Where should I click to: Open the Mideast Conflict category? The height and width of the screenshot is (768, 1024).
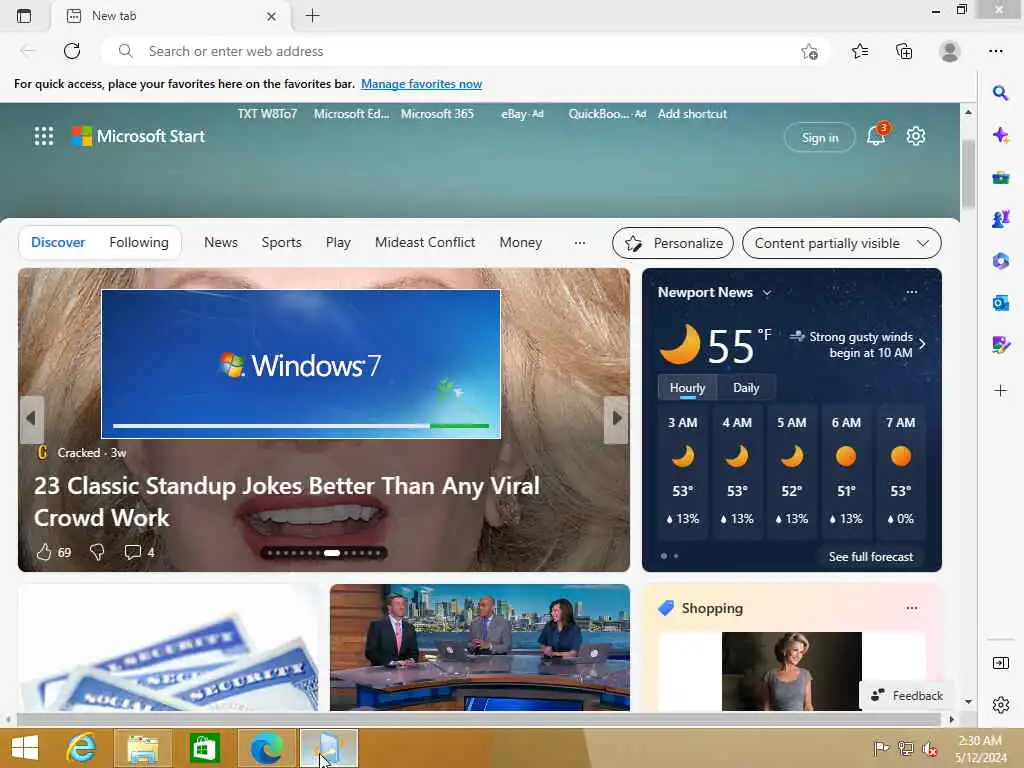[425, 242]
